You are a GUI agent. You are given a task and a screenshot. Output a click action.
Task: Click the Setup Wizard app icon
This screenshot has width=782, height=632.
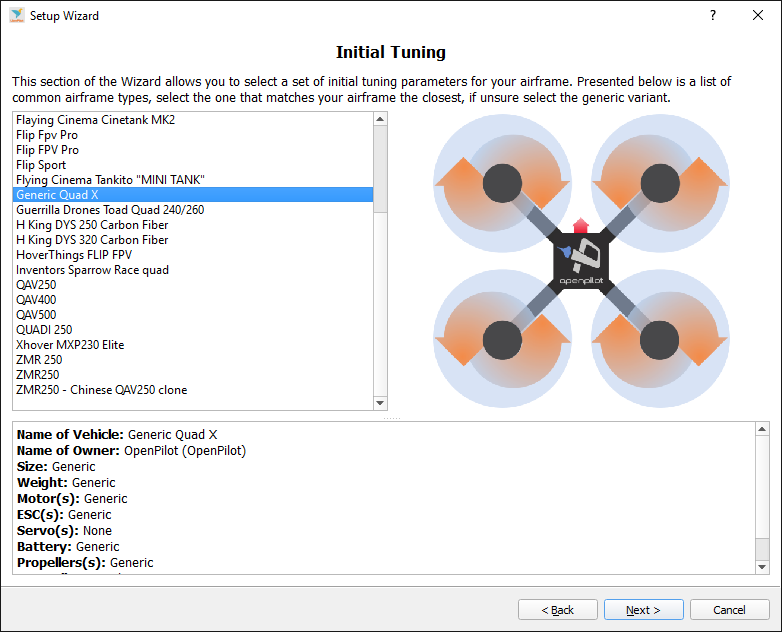[16, 15]
